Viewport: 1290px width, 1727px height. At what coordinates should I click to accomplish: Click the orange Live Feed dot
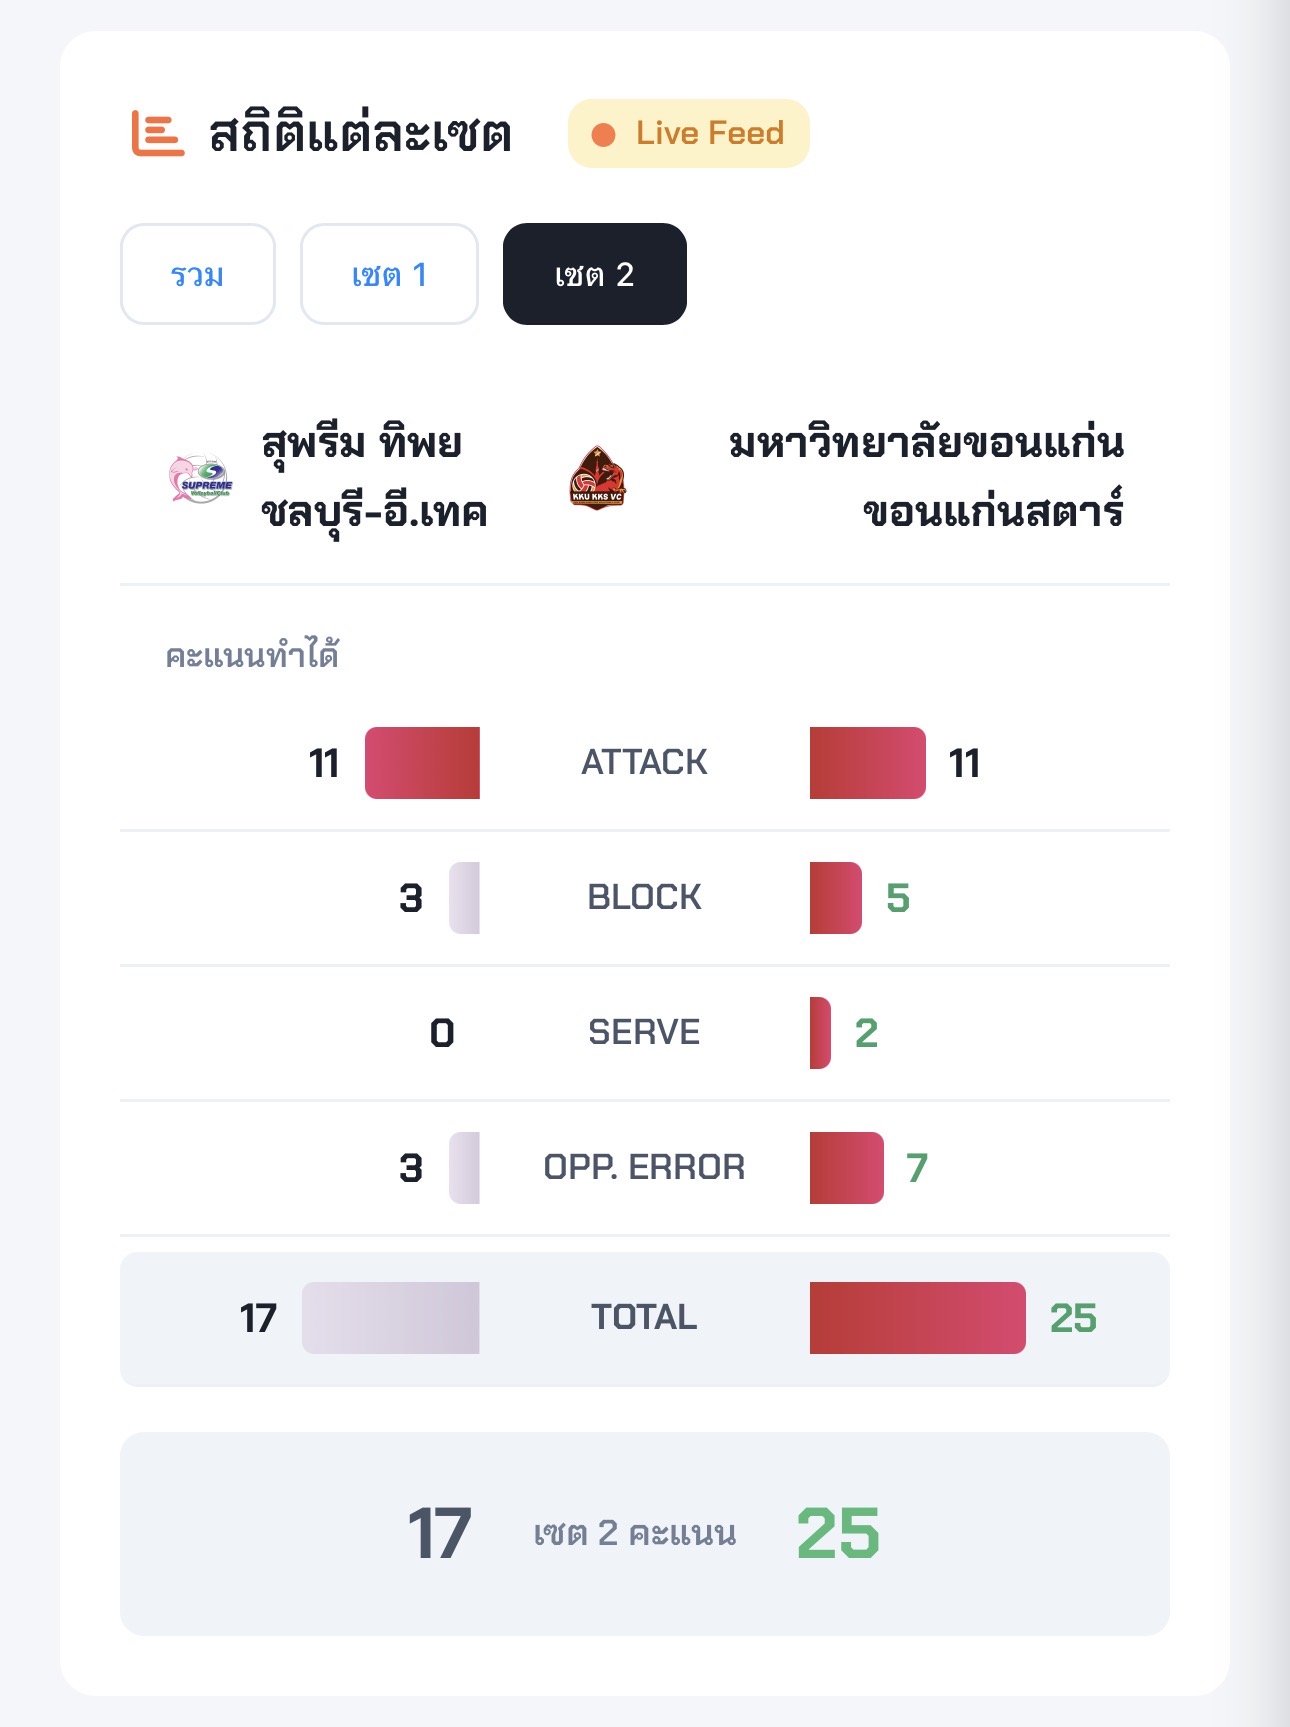[x=603, y=134]
